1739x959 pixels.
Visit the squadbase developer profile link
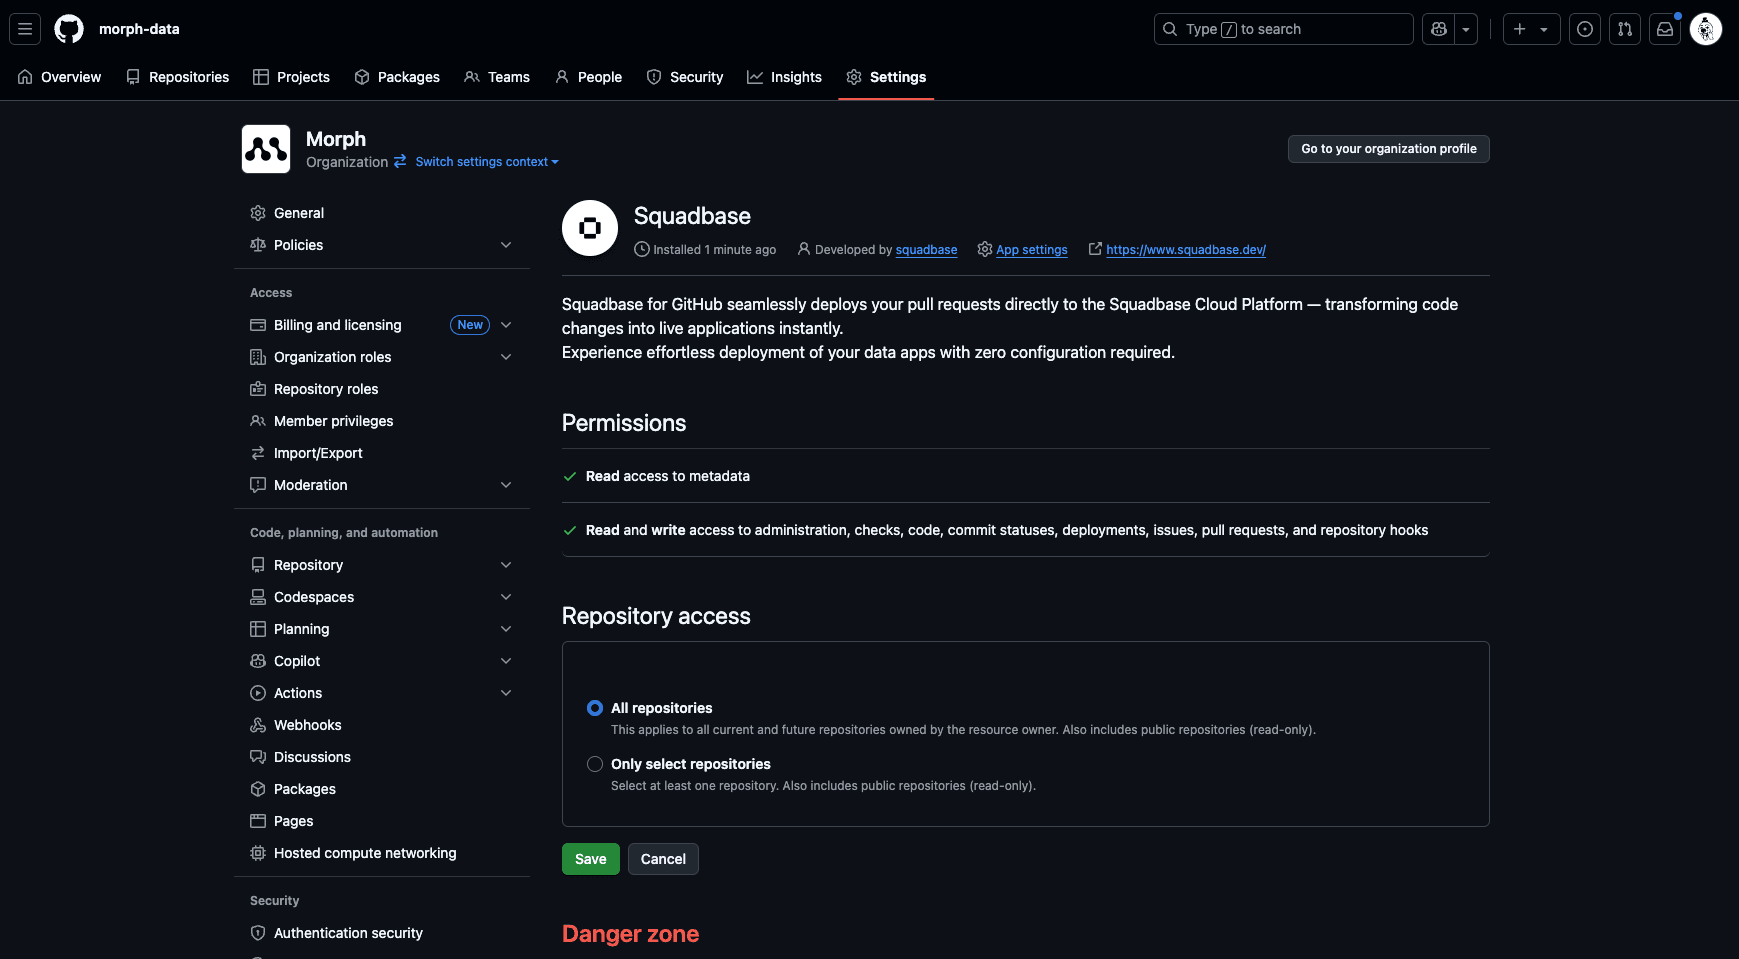coord(925,250)
